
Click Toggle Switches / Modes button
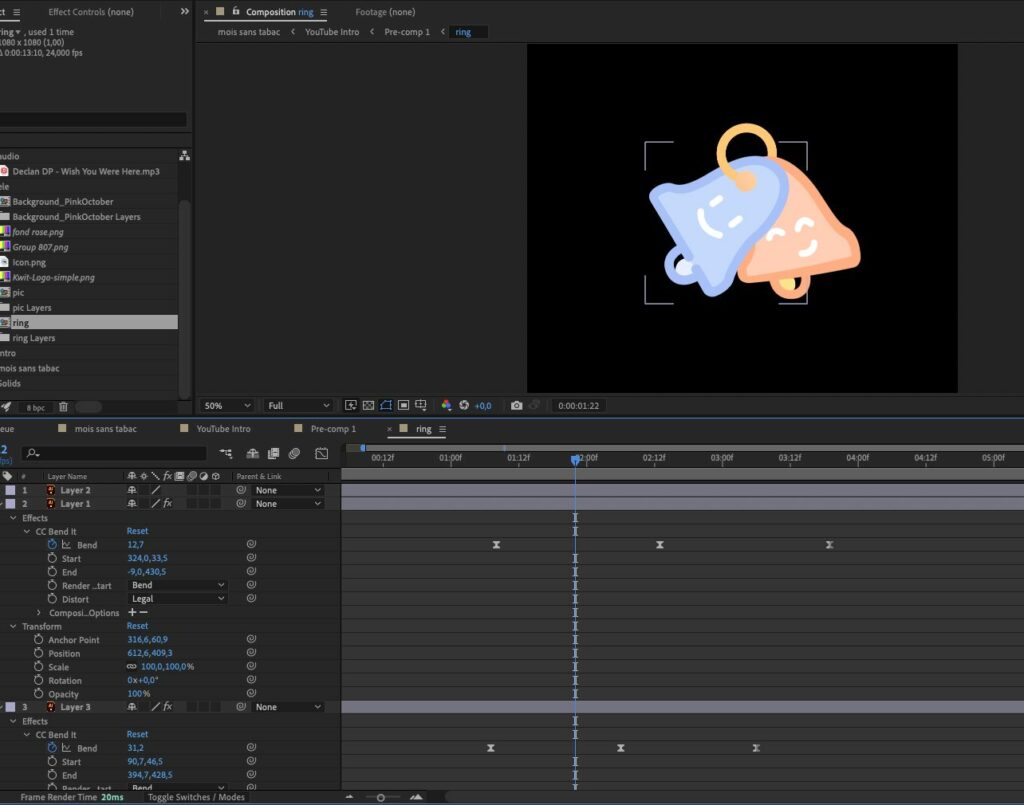coord(196,797)
